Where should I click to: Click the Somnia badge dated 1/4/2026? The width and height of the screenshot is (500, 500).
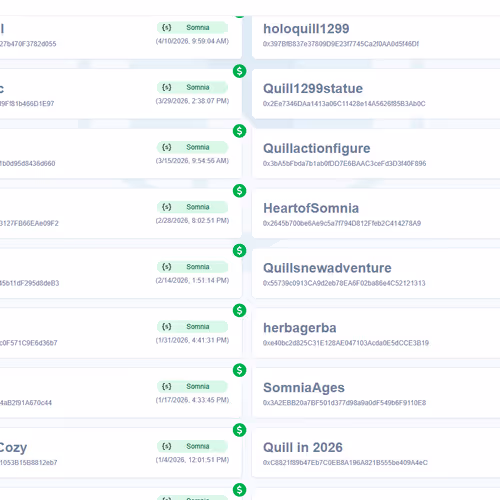(192, 446)
